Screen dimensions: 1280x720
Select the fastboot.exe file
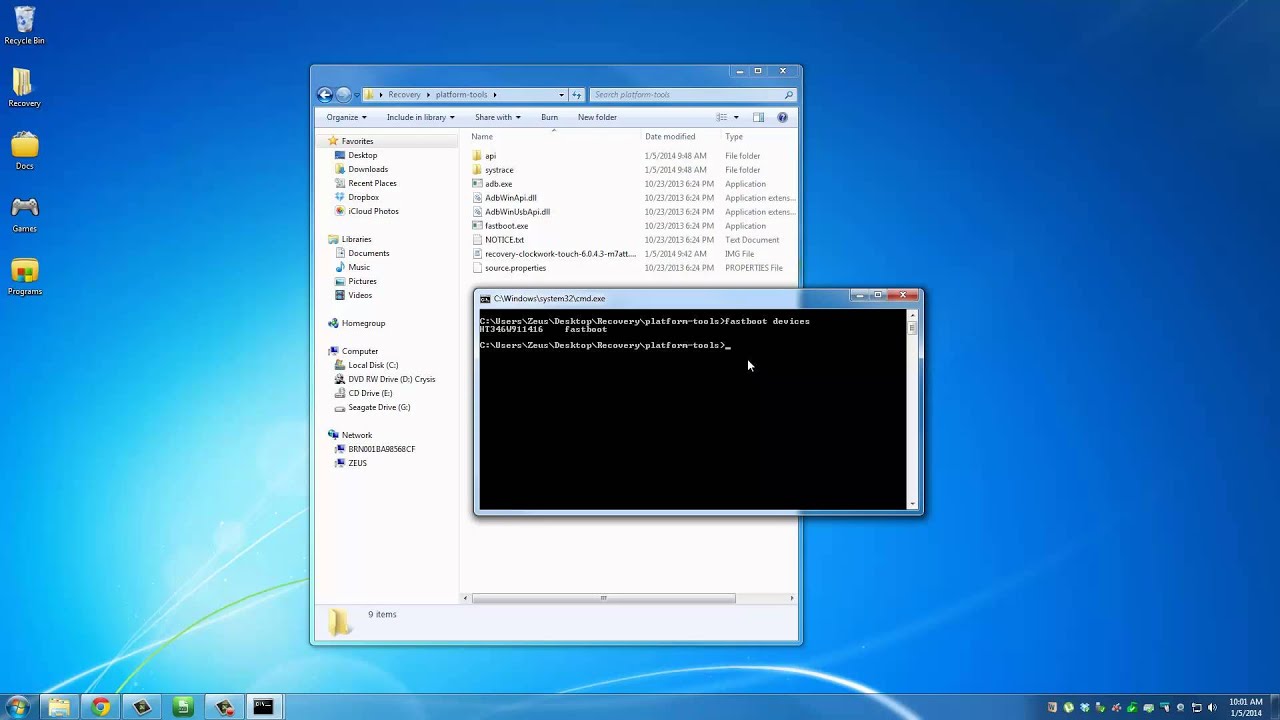click(506, 226)
